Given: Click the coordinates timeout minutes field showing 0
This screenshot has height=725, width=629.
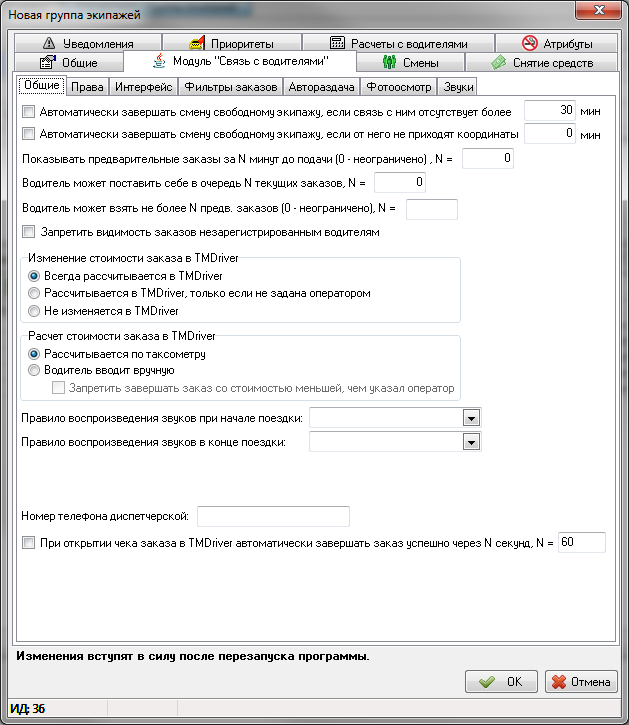Looking at the screenshot, I should pyautogui.click(x=549, y=134).
